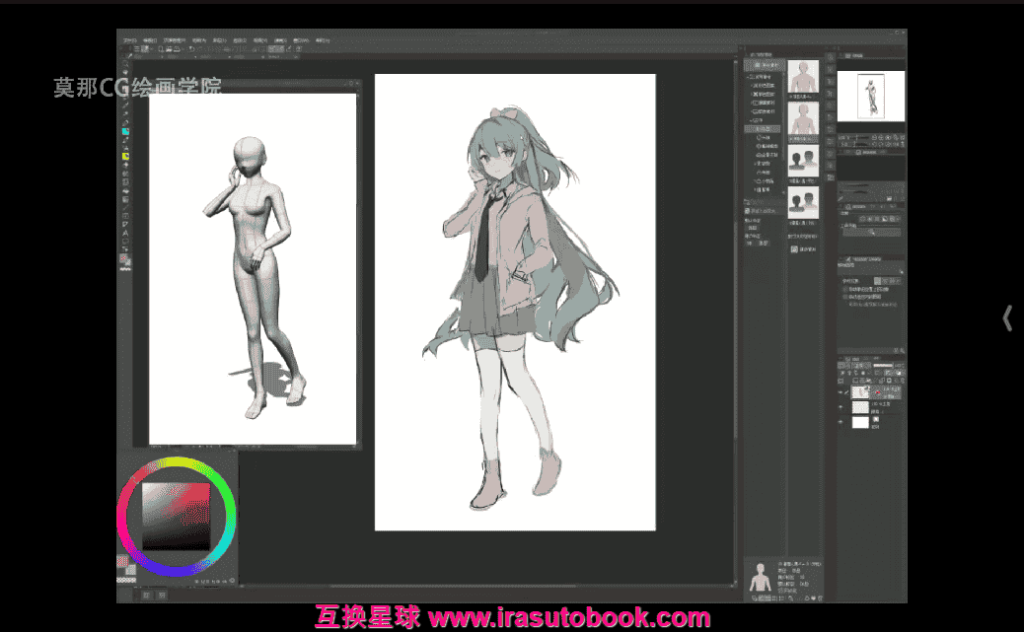Screen dimensions: 1024x632
Task: Adjust the layer opacity slider
Action: [x=883, y=366]
